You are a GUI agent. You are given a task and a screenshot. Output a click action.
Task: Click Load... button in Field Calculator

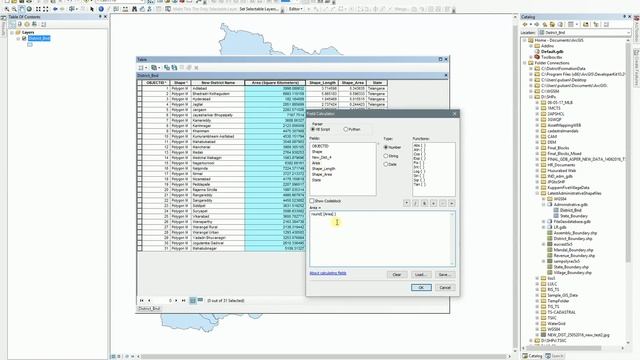pos(421,275)
